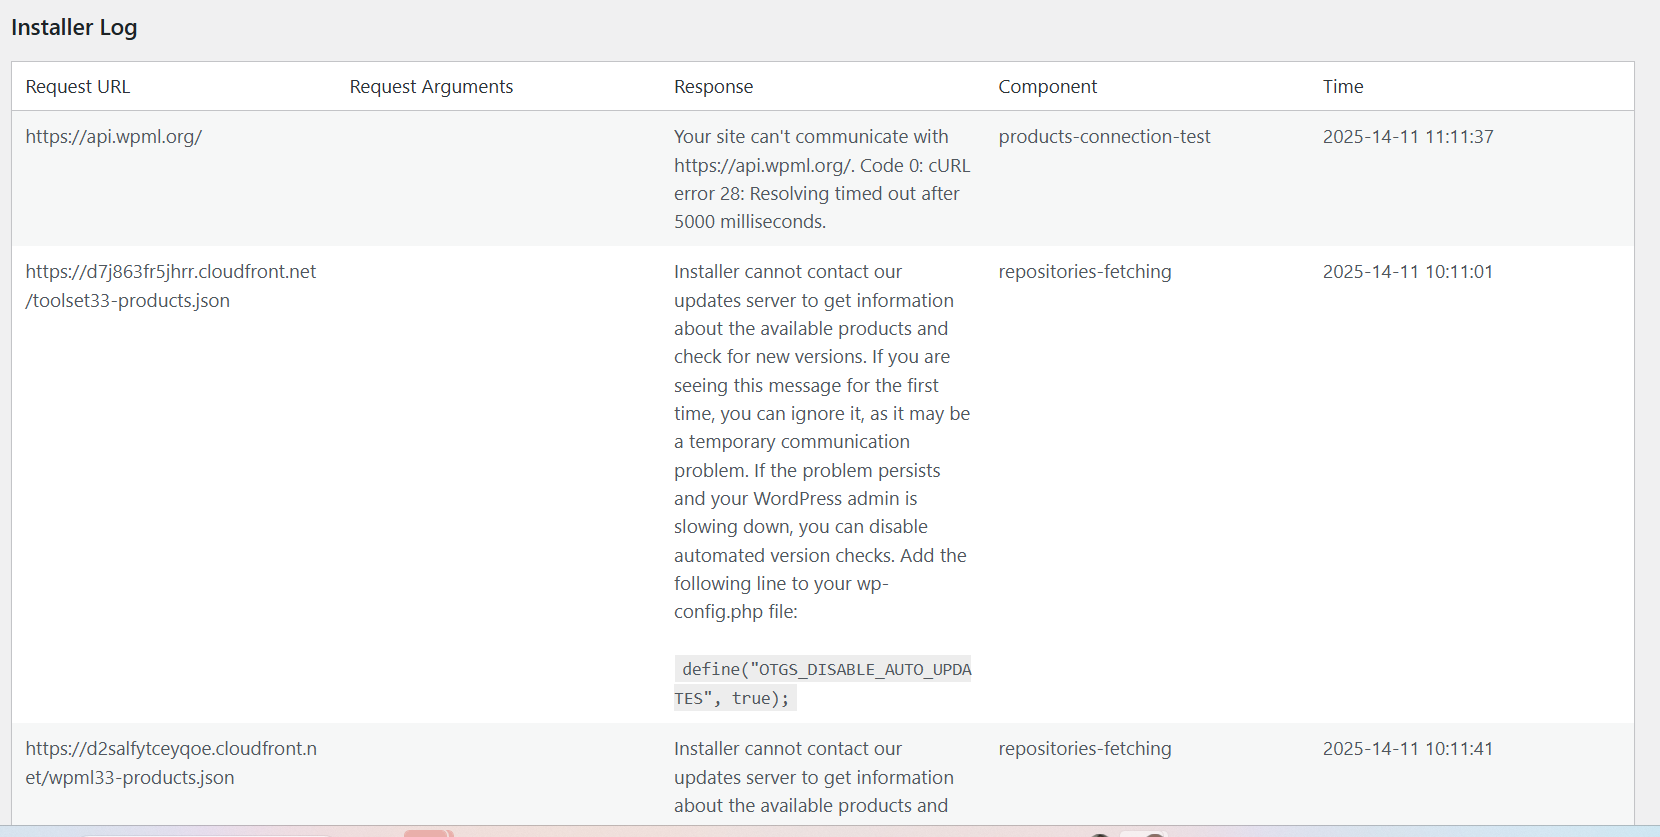Click repositories-fetching in the toolset33 row

point(1084,272)
